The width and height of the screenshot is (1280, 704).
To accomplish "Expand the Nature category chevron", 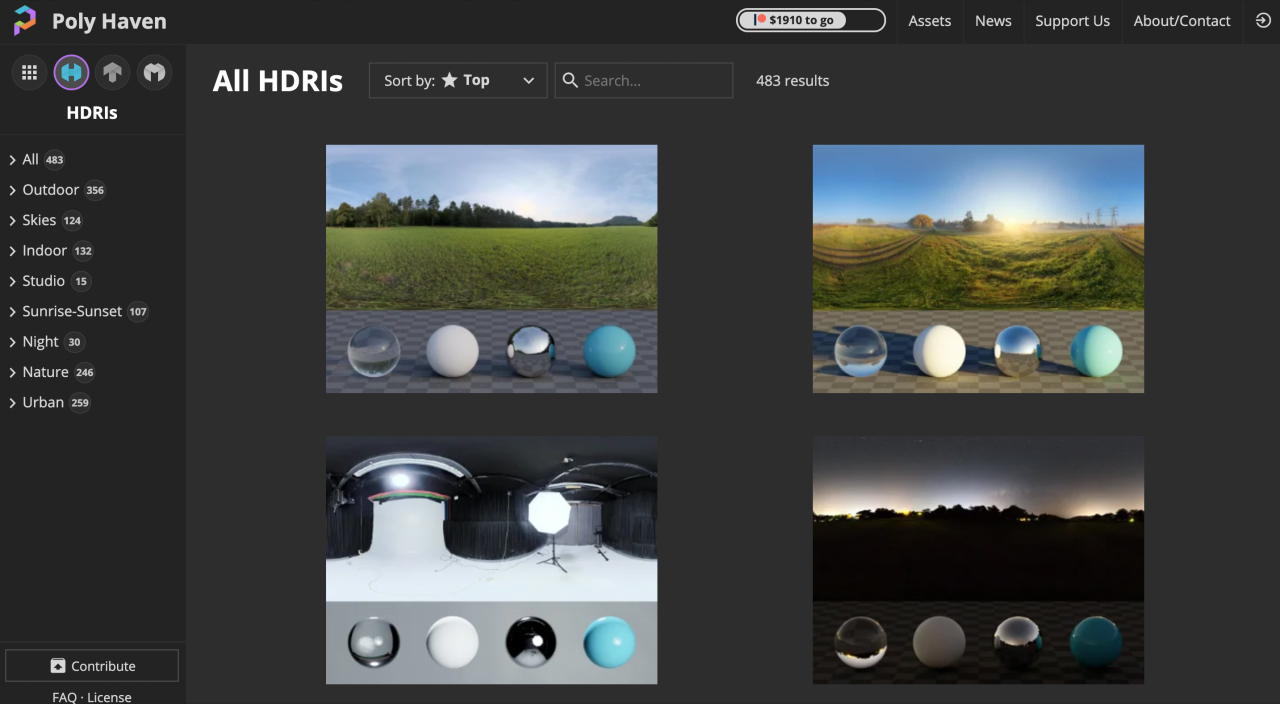I will (x=12, y=372).
